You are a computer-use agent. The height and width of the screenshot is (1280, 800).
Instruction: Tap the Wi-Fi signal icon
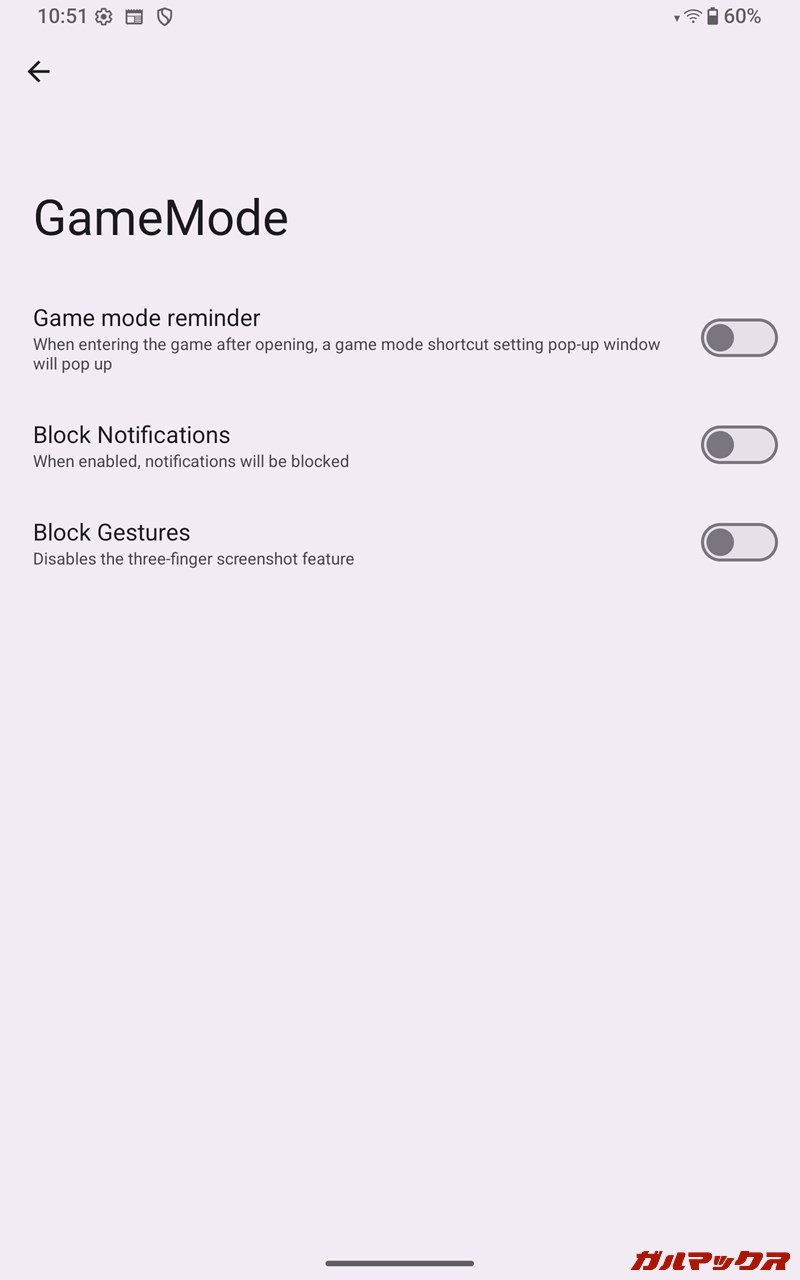(692, 17)
